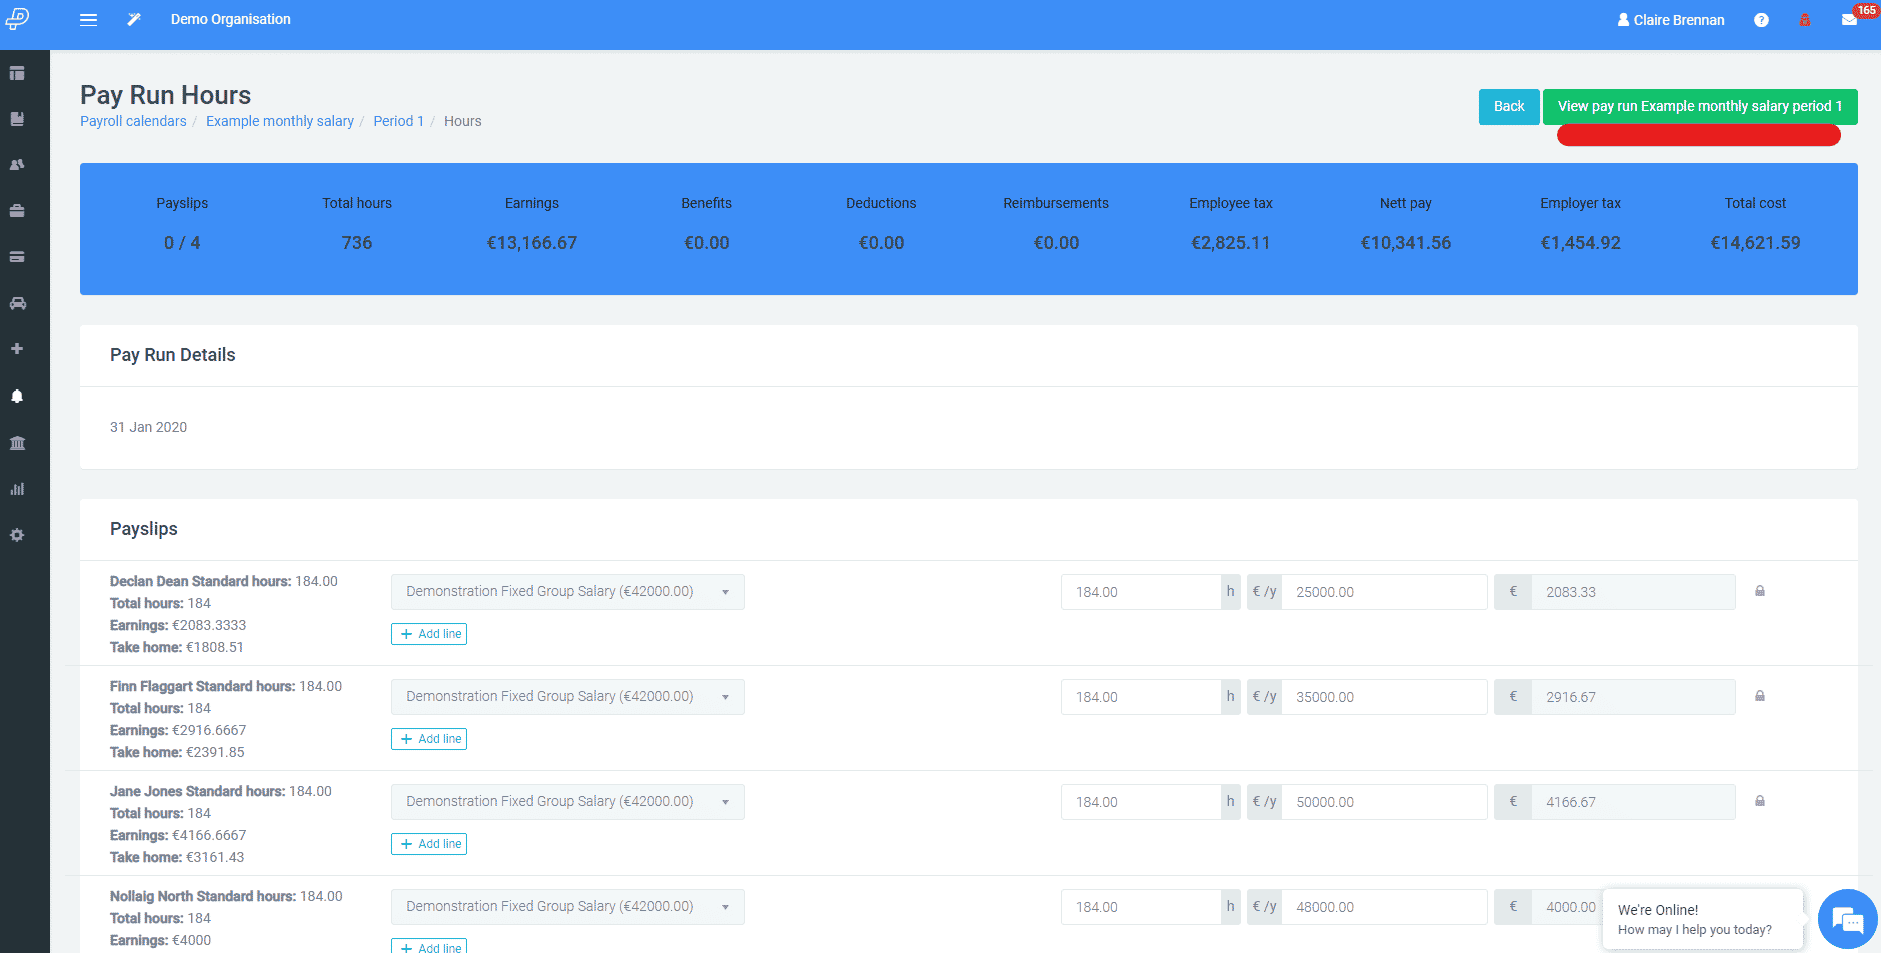
Task: Open notifications via the bell icon
Action: point(17,396)
